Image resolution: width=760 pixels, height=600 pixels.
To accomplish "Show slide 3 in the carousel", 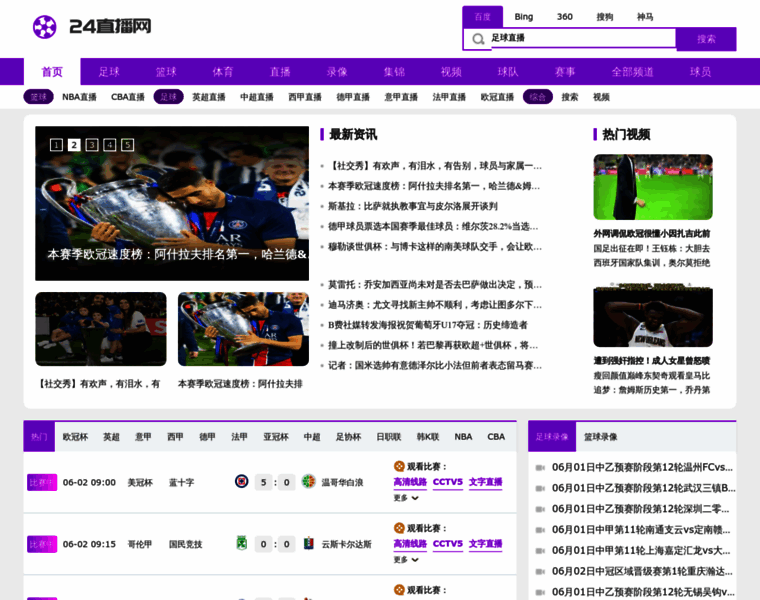I will tap(92, 144).
